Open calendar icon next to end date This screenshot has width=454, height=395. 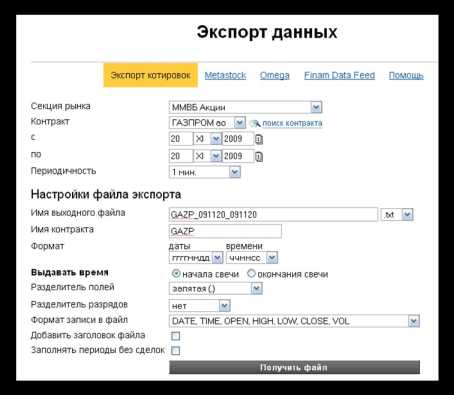point(259,156)
